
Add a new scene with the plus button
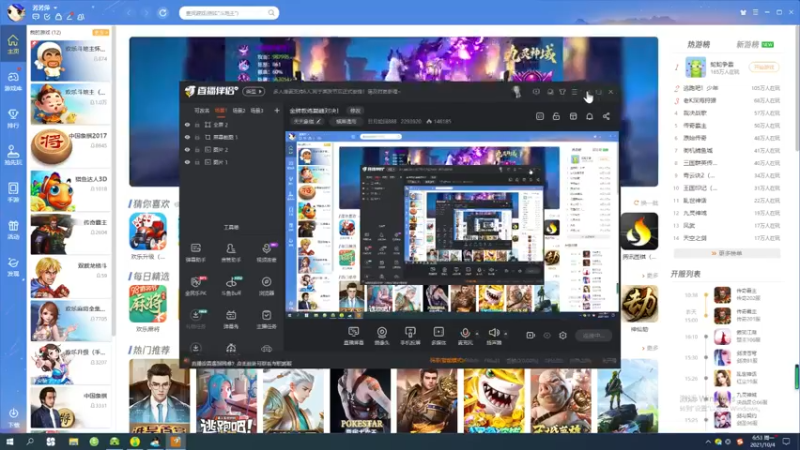[x=277, y=111]
